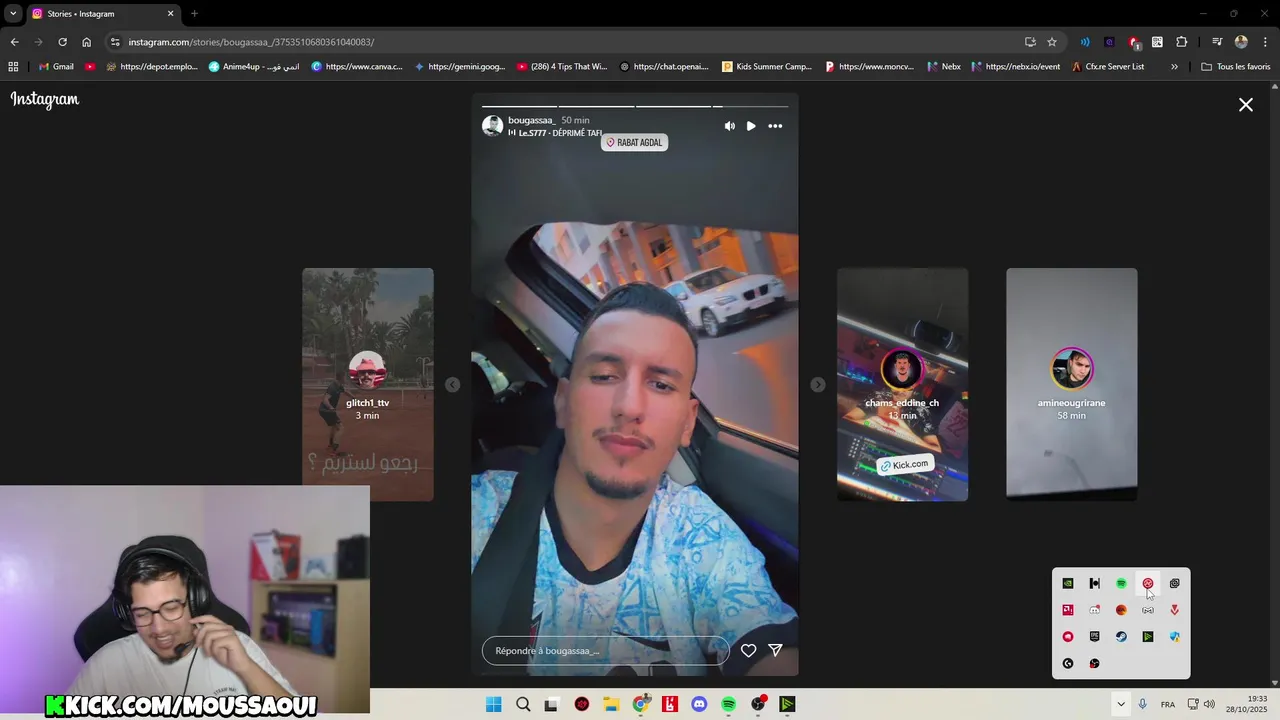Open the Windows Start menu
Viewport: 1280px width, 720px height.
[x=493, y=704]
